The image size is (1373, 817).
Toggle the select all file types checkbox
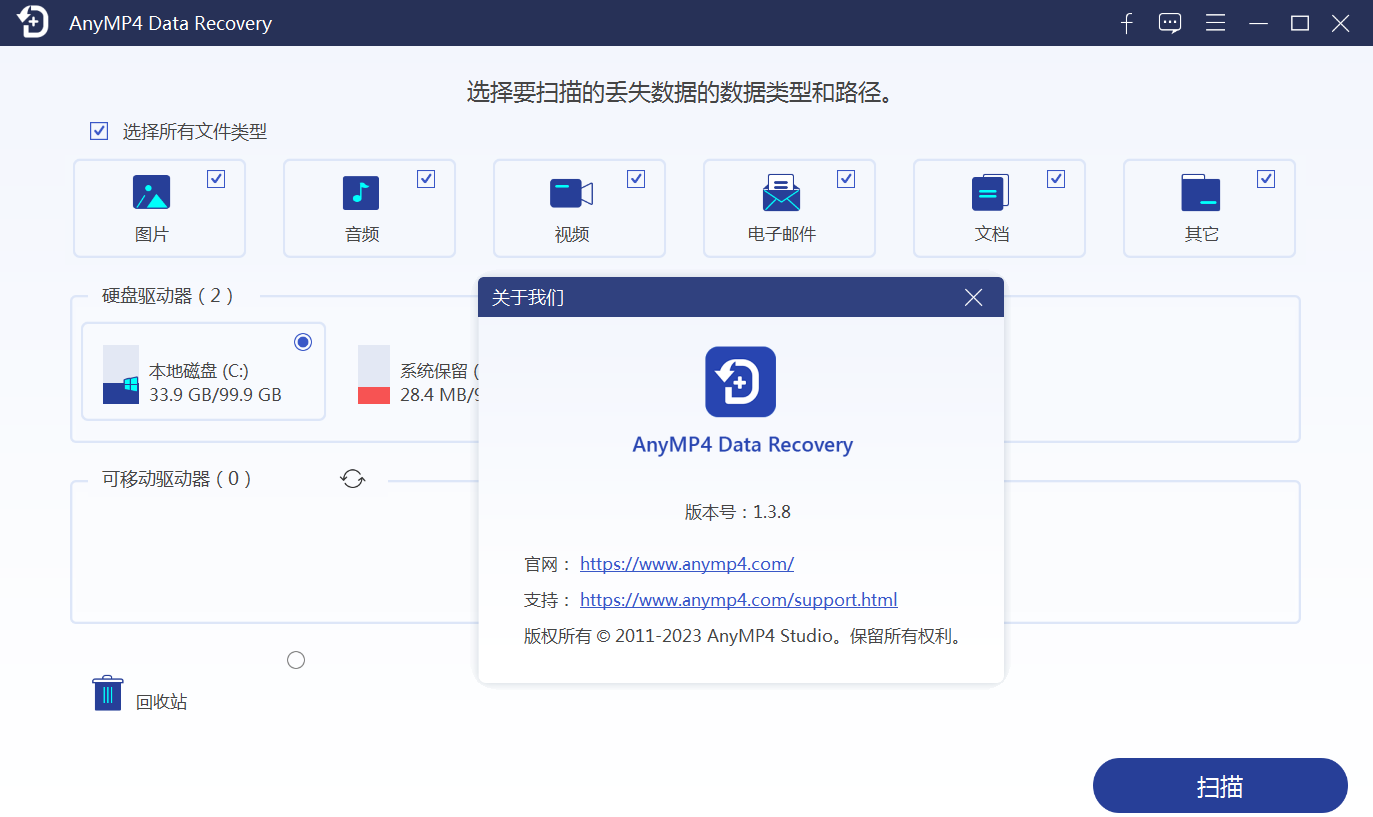point(99,131)
